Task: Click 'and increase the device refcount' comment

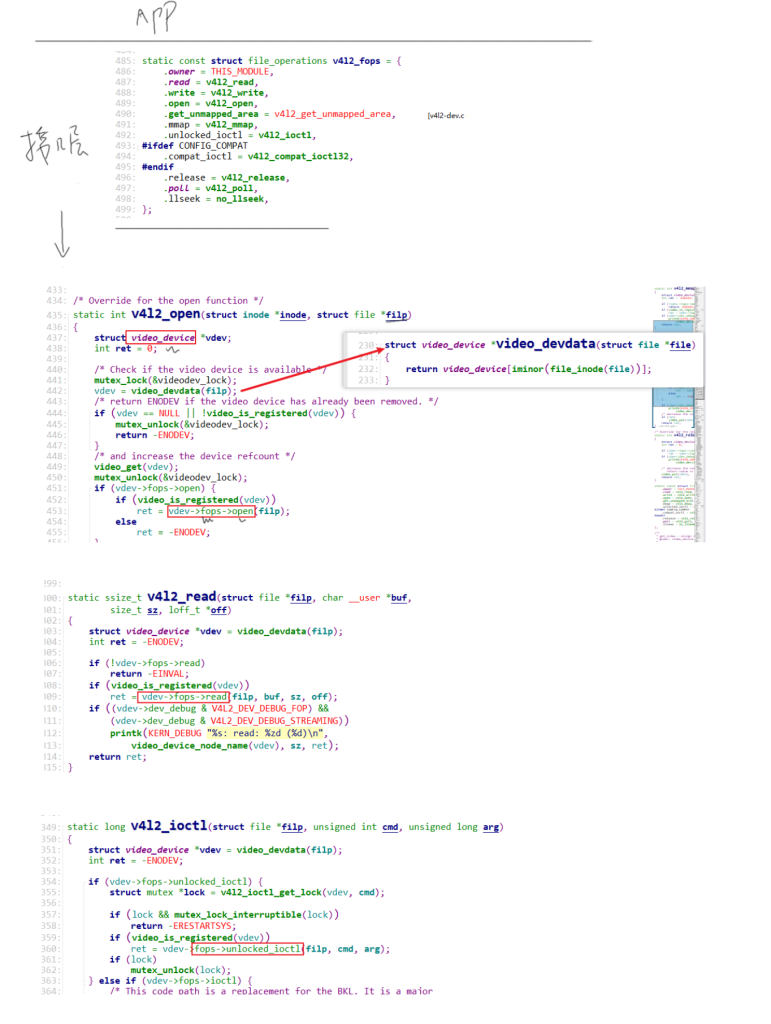Action: tap(195, 456)
